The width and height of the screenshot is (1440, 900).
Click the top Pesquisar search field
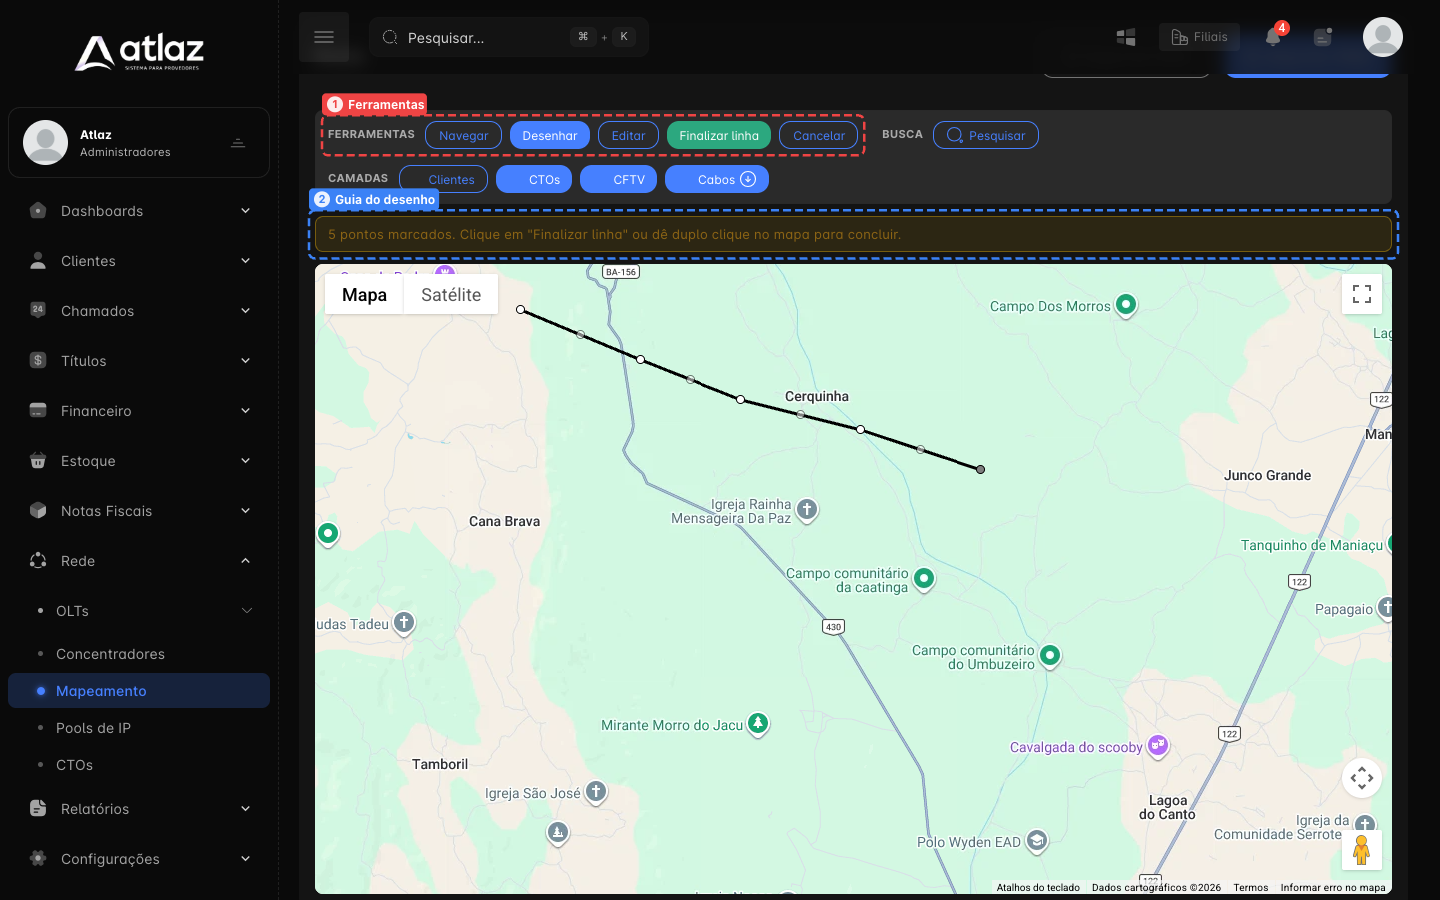[509, 37]
